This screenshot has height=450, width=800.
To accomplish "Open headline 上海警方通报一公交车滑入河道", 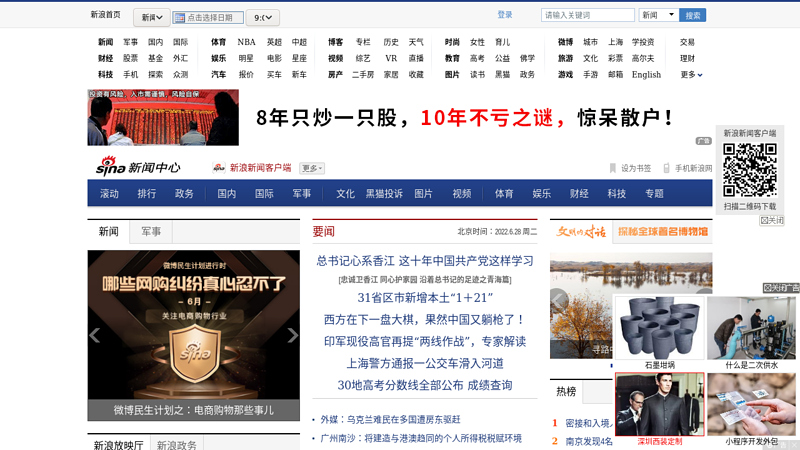I will (x=425, y=363).
